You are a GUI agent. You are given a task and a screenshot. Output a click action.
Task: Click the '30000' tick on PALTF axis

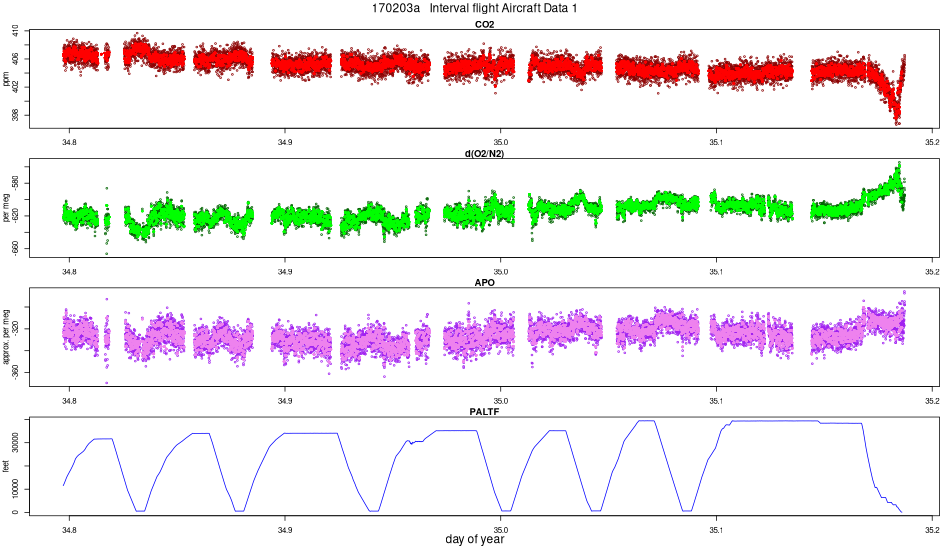15,443
